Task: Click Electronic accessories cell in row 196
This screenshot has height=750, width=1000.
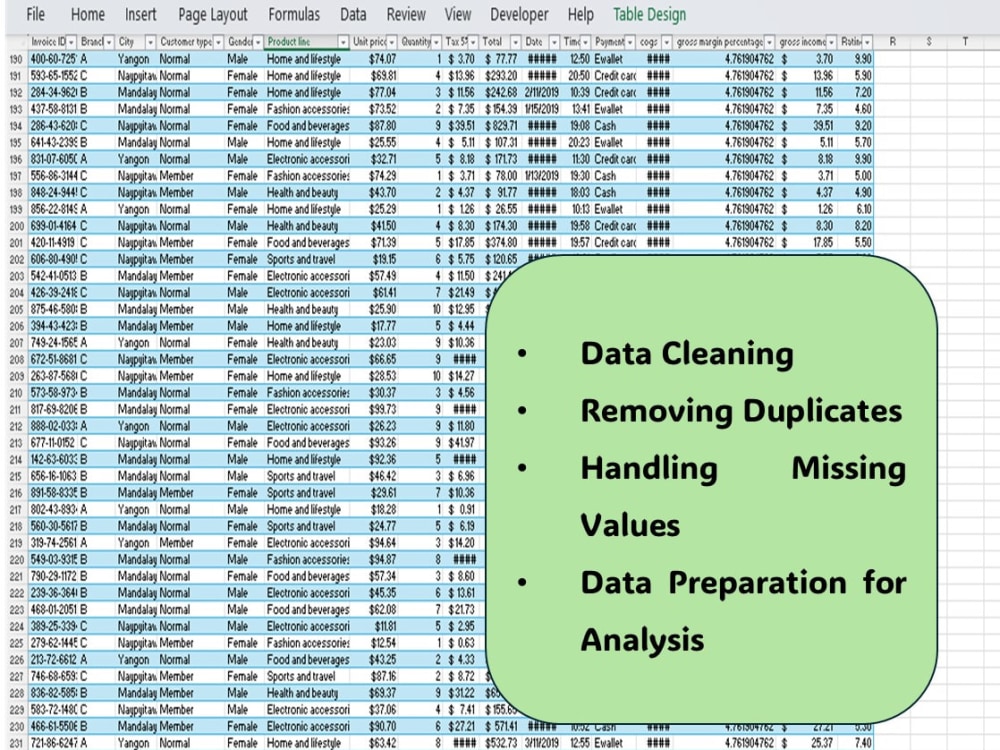Action: pyautogui.click(x=307, y=159)
